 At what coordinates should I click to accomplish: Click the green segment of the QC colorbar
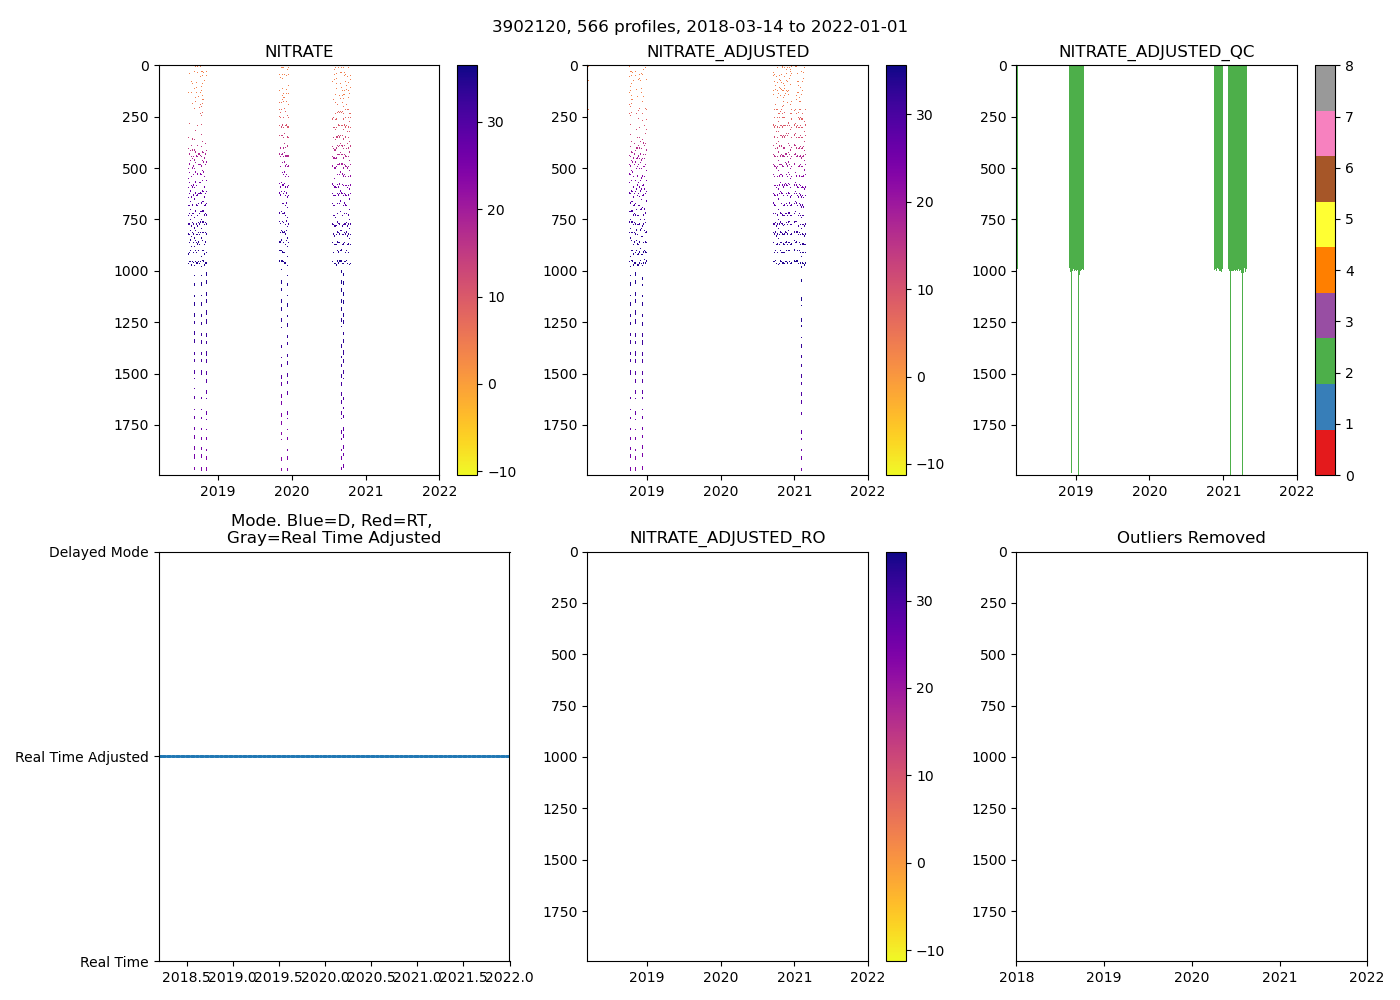1325,361
